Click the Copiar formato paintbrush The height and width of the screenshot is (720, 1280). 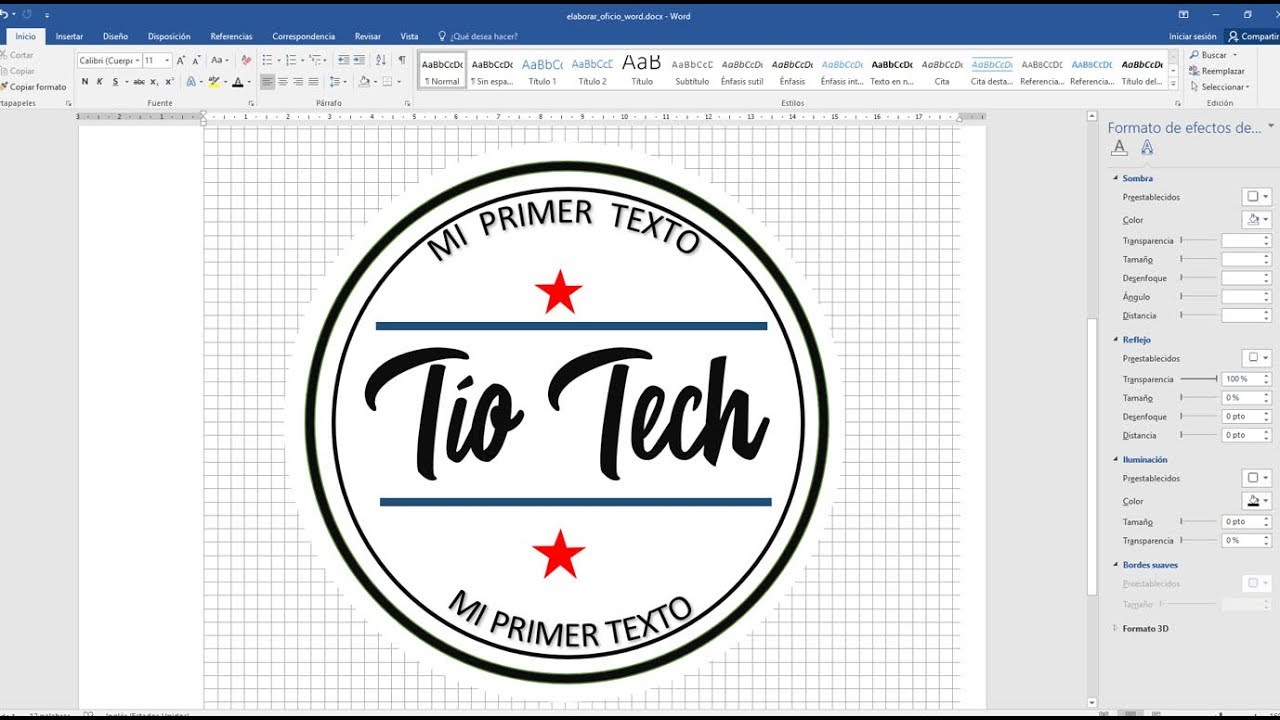(x=37, y=87)
